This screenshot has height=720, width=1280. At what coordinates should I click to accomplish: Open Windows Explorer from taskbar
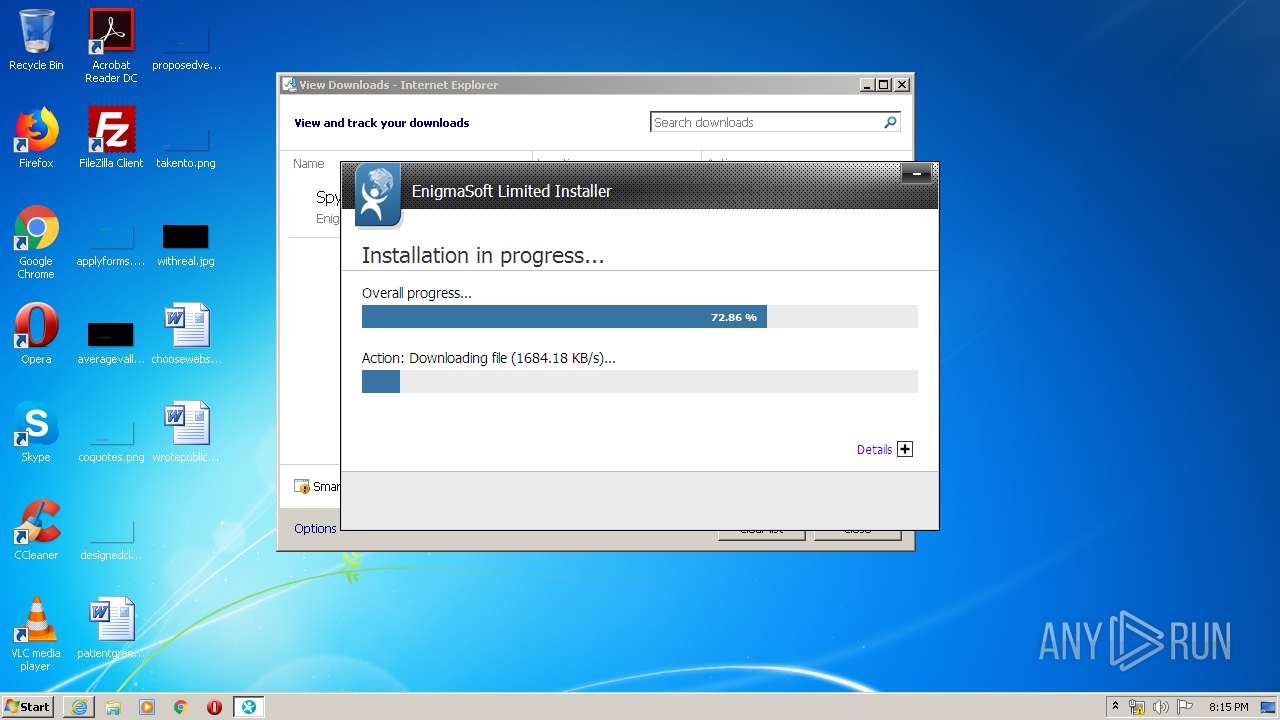tap(113, 707)
